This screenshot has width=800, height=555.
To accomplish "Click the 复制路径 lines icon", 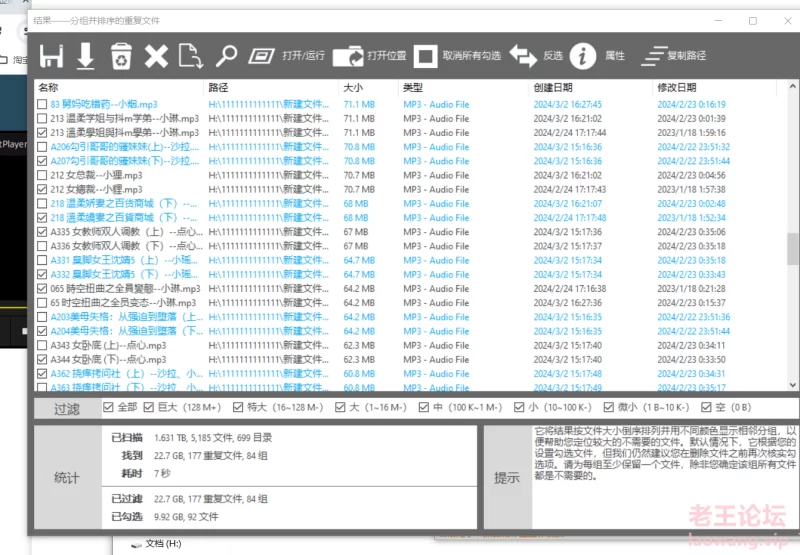I will [655, 56].
